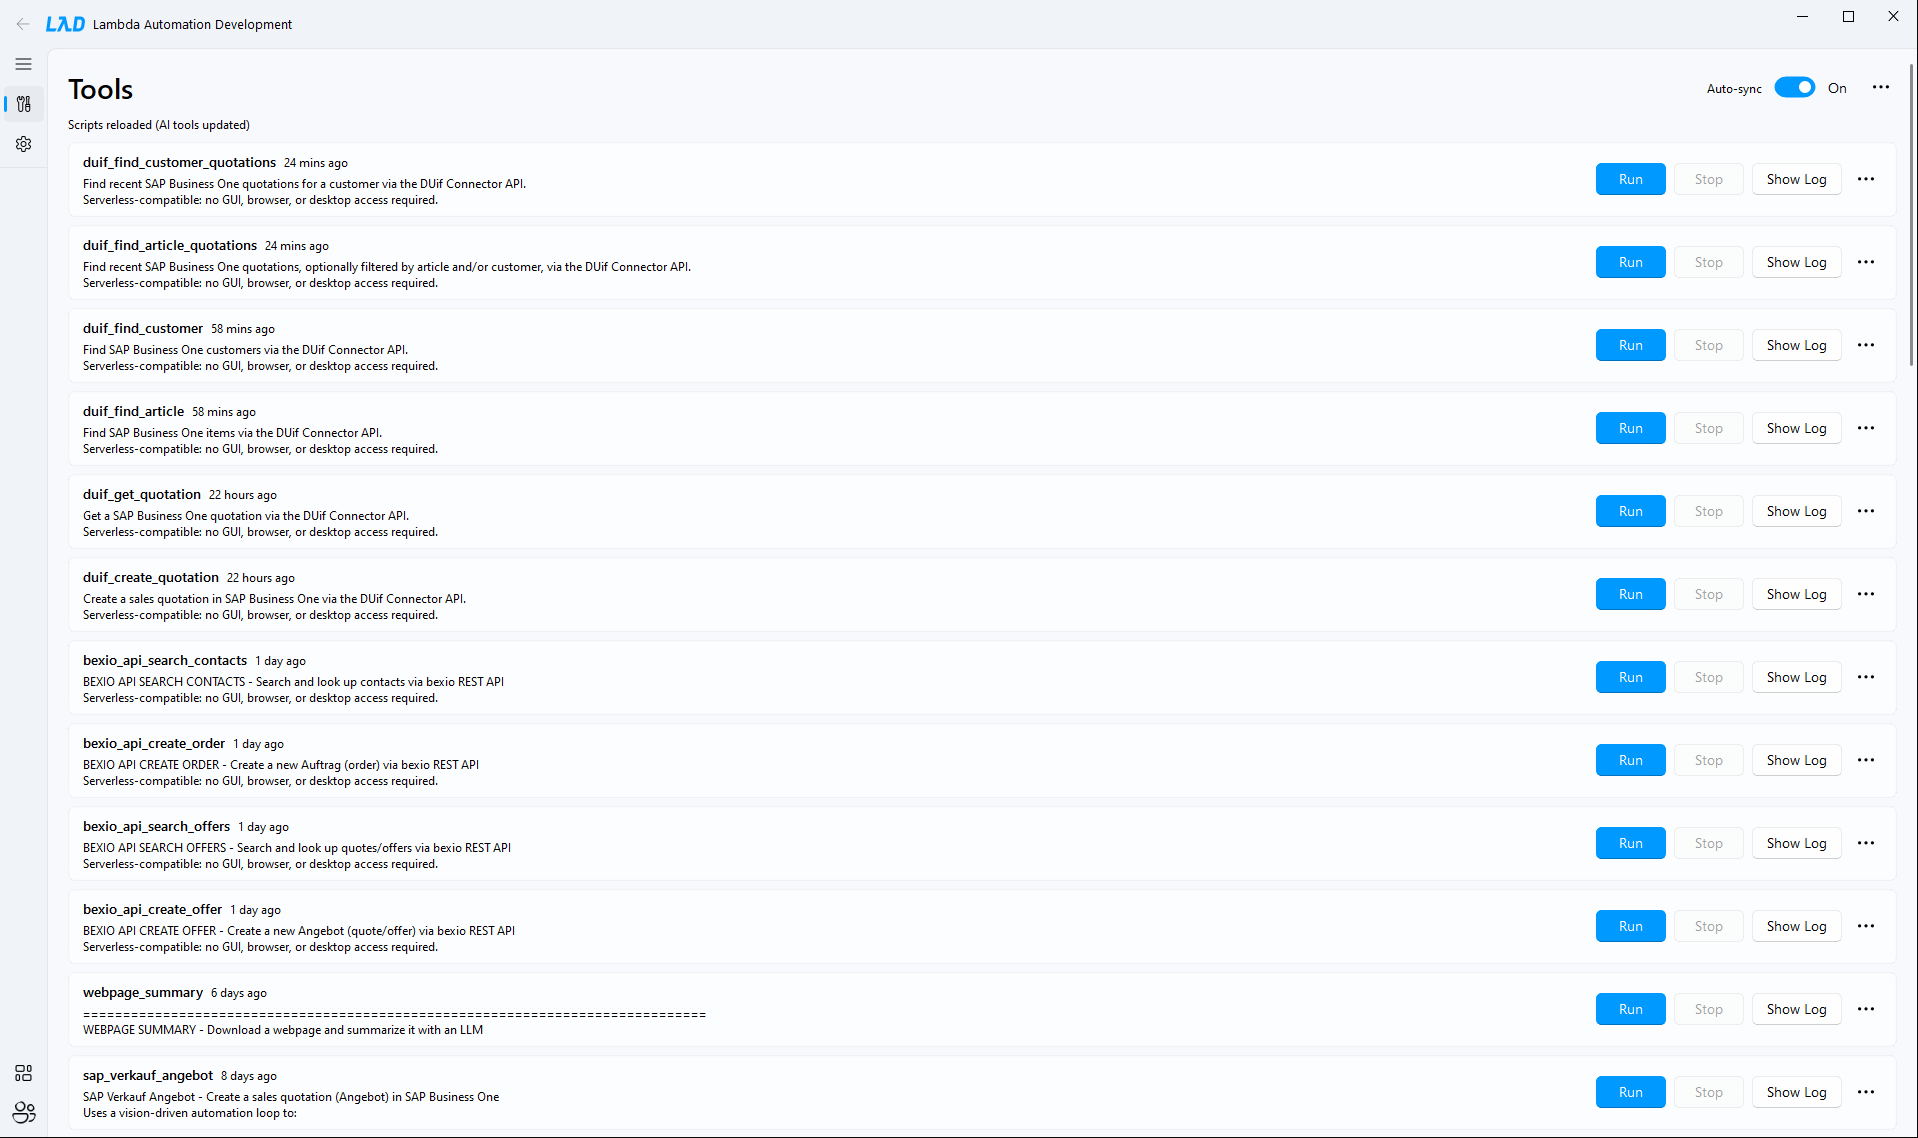1918x1138 pixels.
Task: Open options menu for duif_find_customer_quotations
Action: tap(1866, 179)
